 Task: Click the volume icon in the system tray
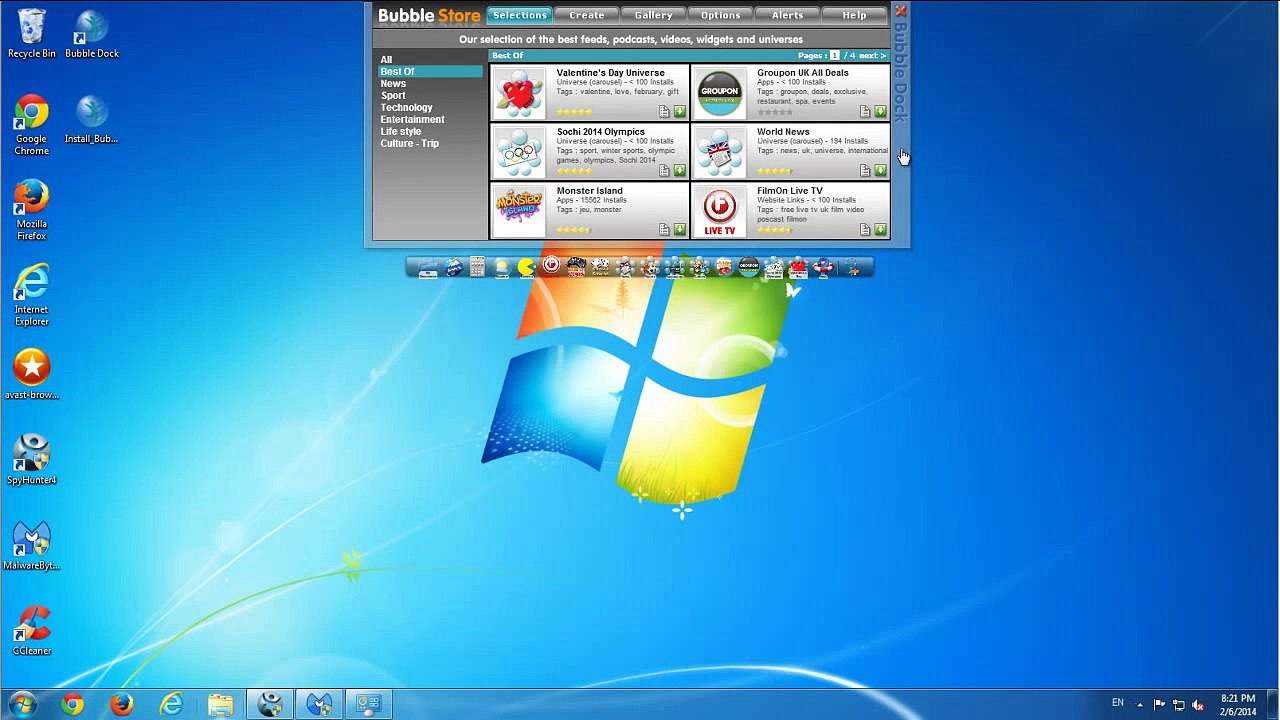tap(1198, 705)
